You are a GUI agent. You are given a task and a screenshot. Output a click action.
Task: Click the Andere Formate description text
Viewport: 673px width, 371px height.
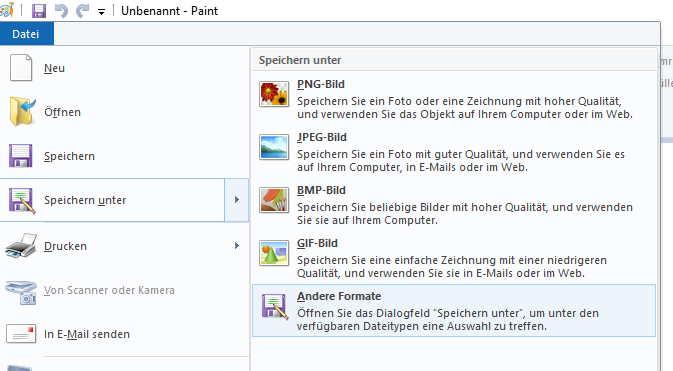(448, 319)
